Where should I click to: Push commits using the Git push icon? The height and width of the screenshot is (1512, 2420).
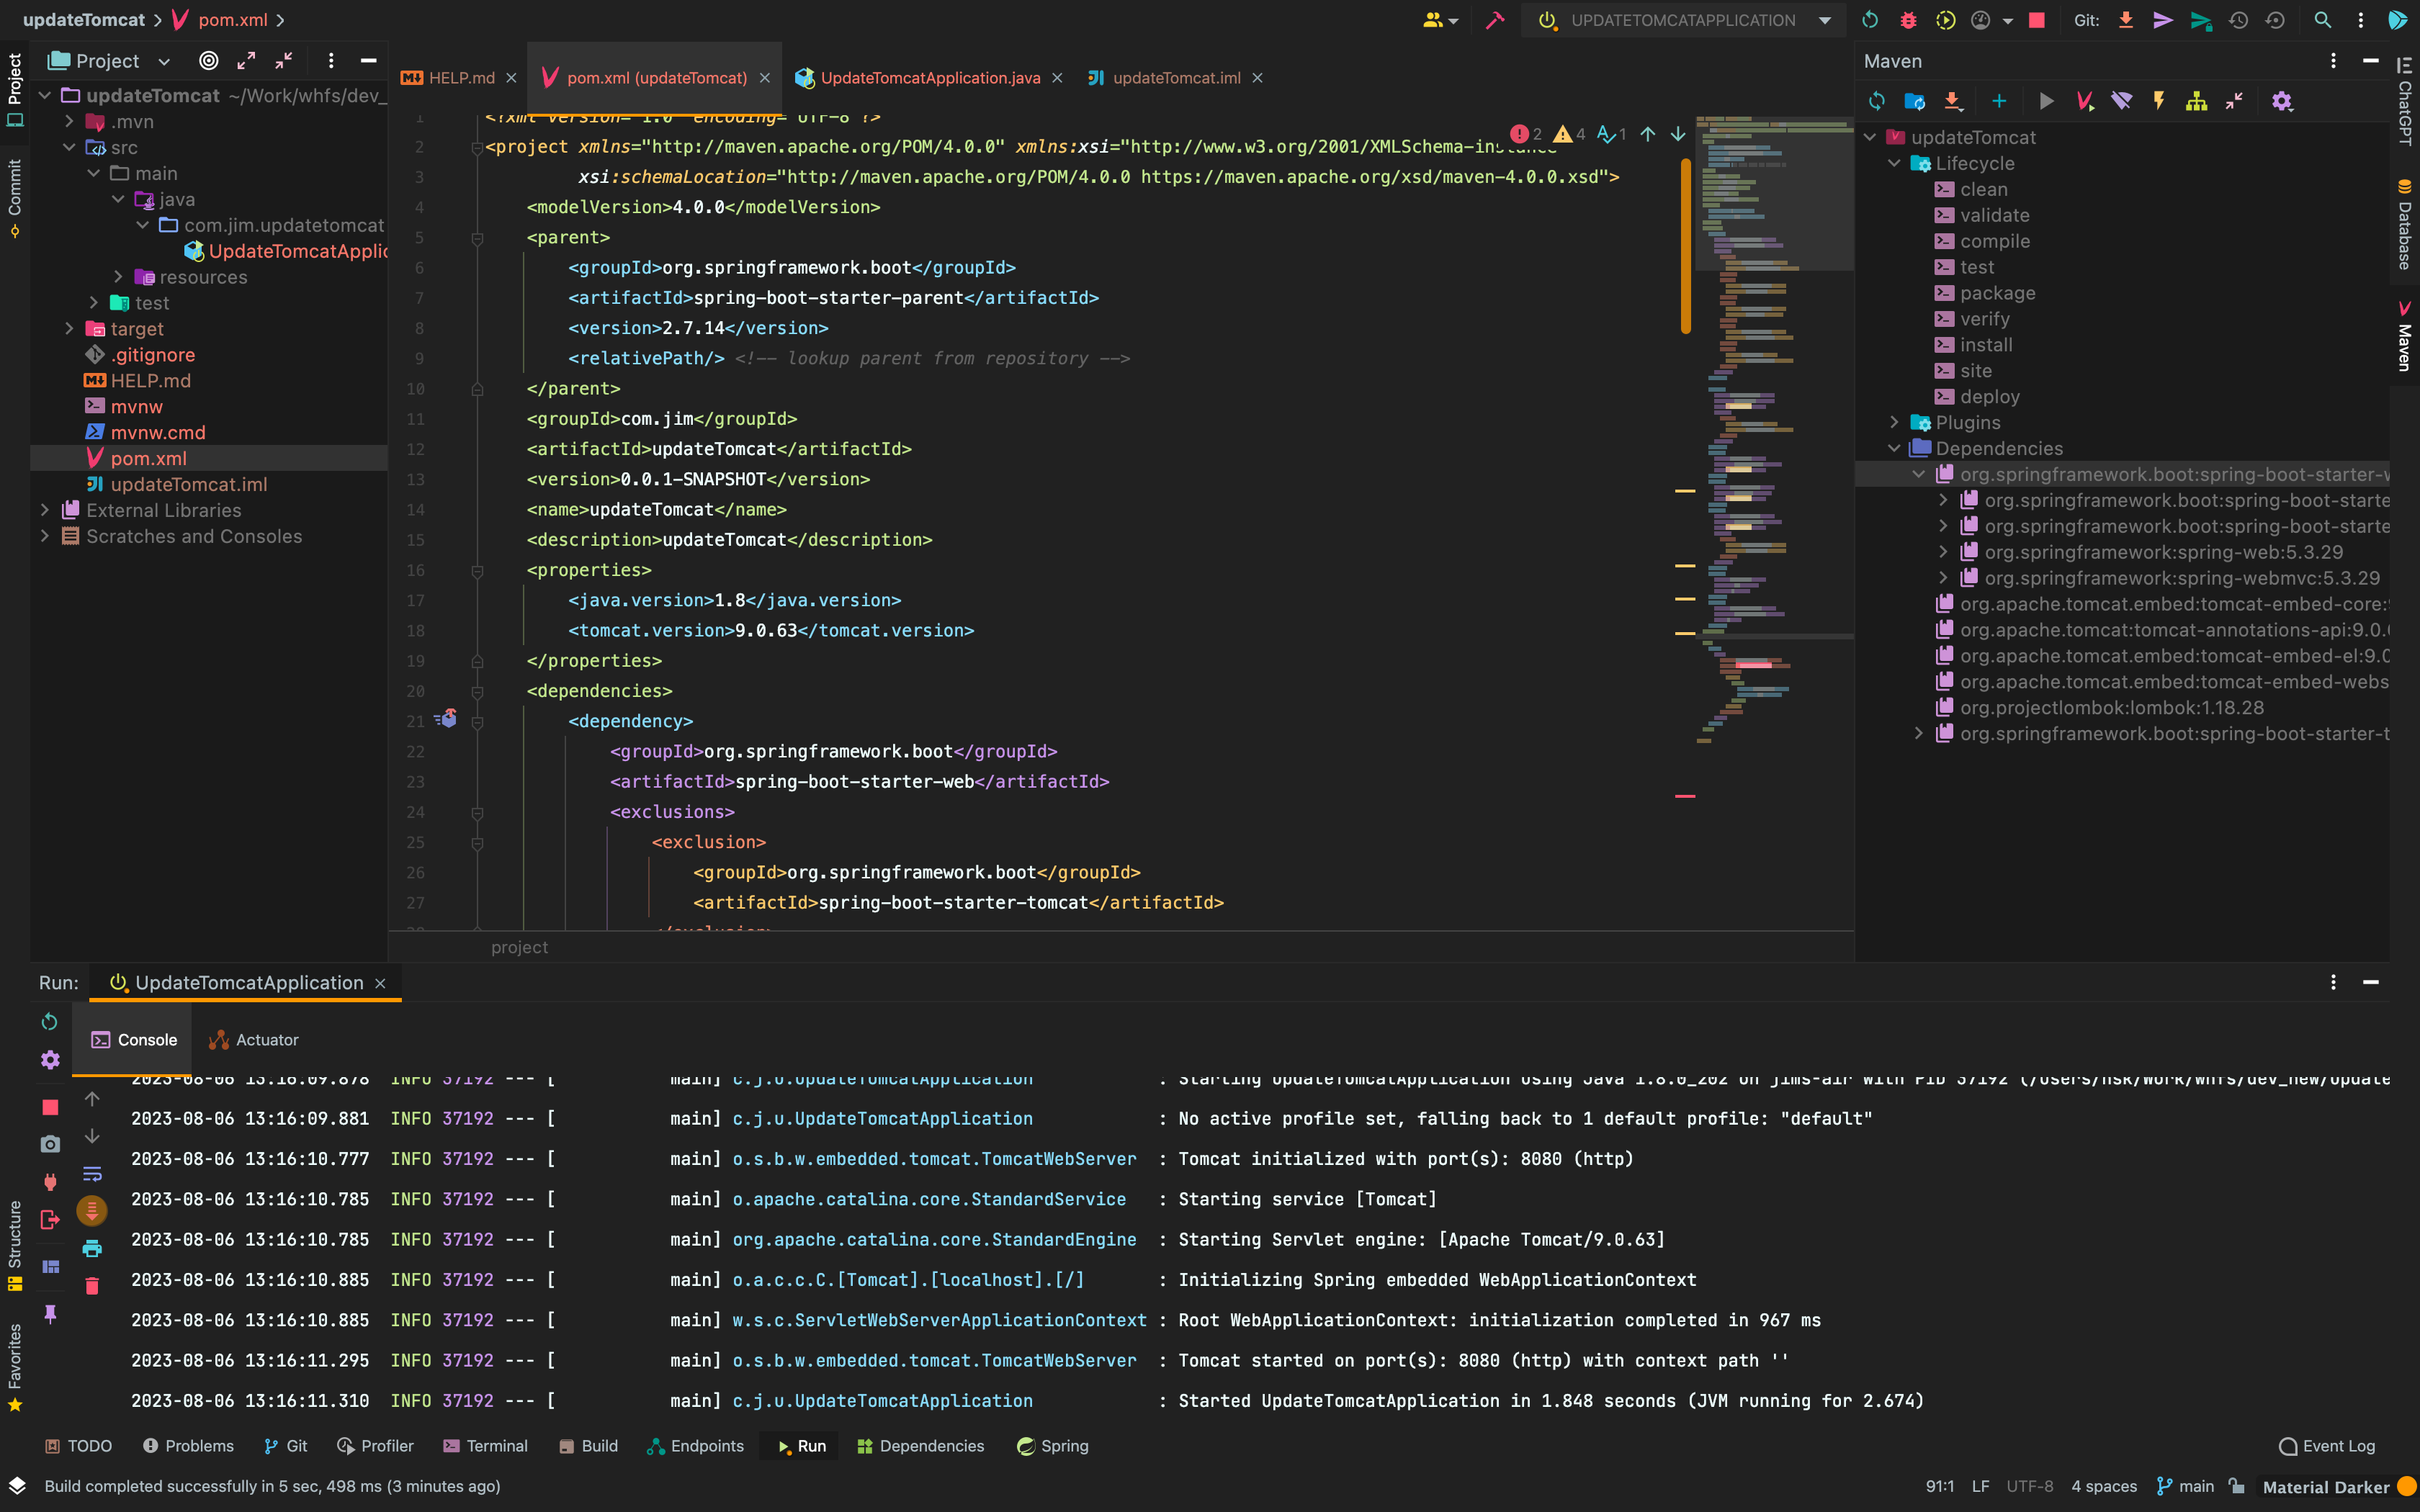click(x=2163, y=20)
